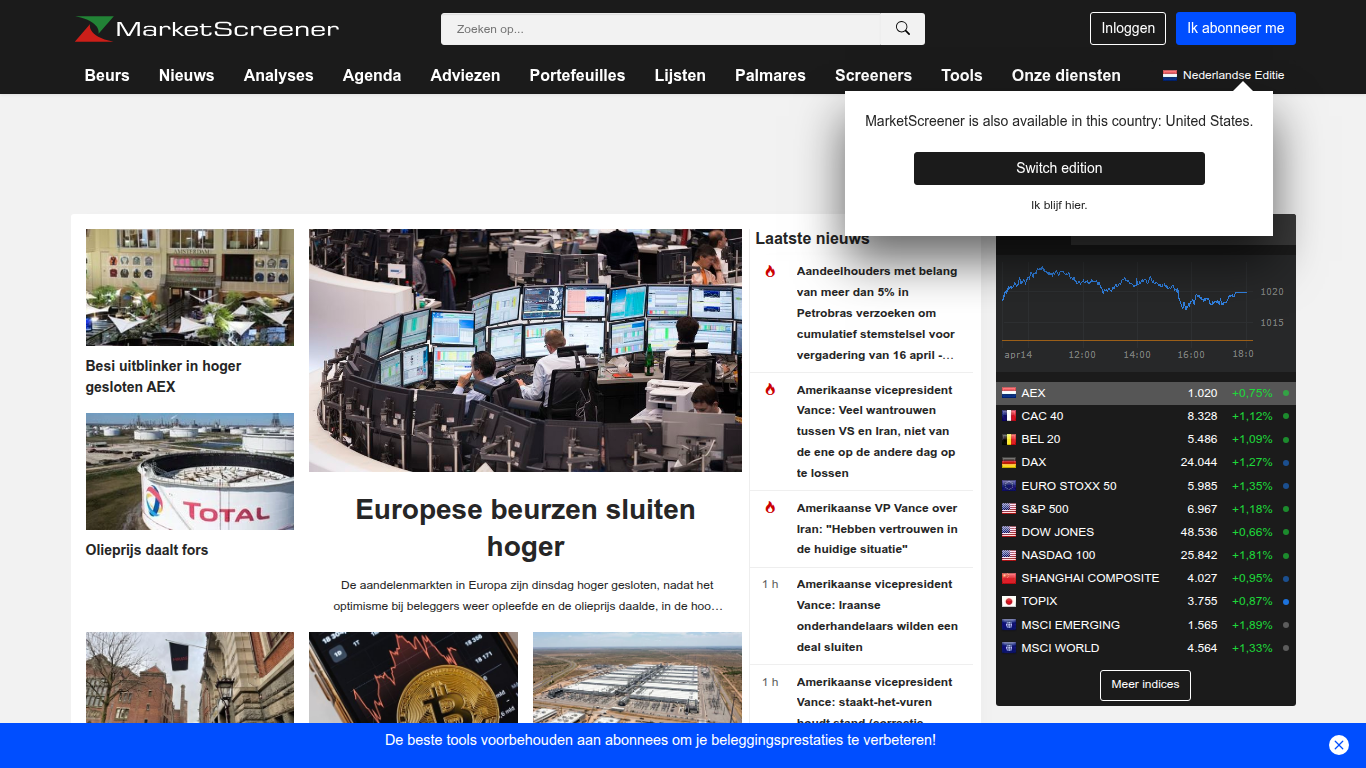Click the 'Ik abonneer me' button

(x=1236, y=28)
